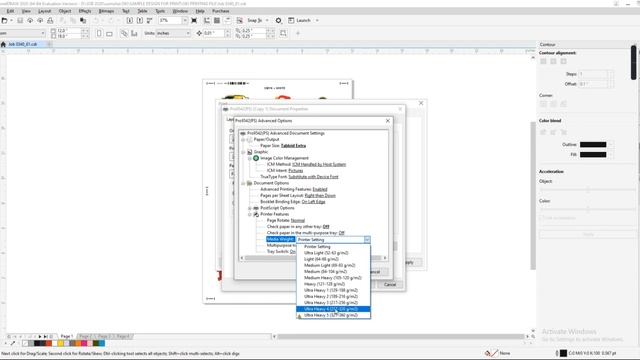The height and width of the screenshot is (360, 640).
Task: Click the magenta swatch in document palette
Action: [84, 343]
